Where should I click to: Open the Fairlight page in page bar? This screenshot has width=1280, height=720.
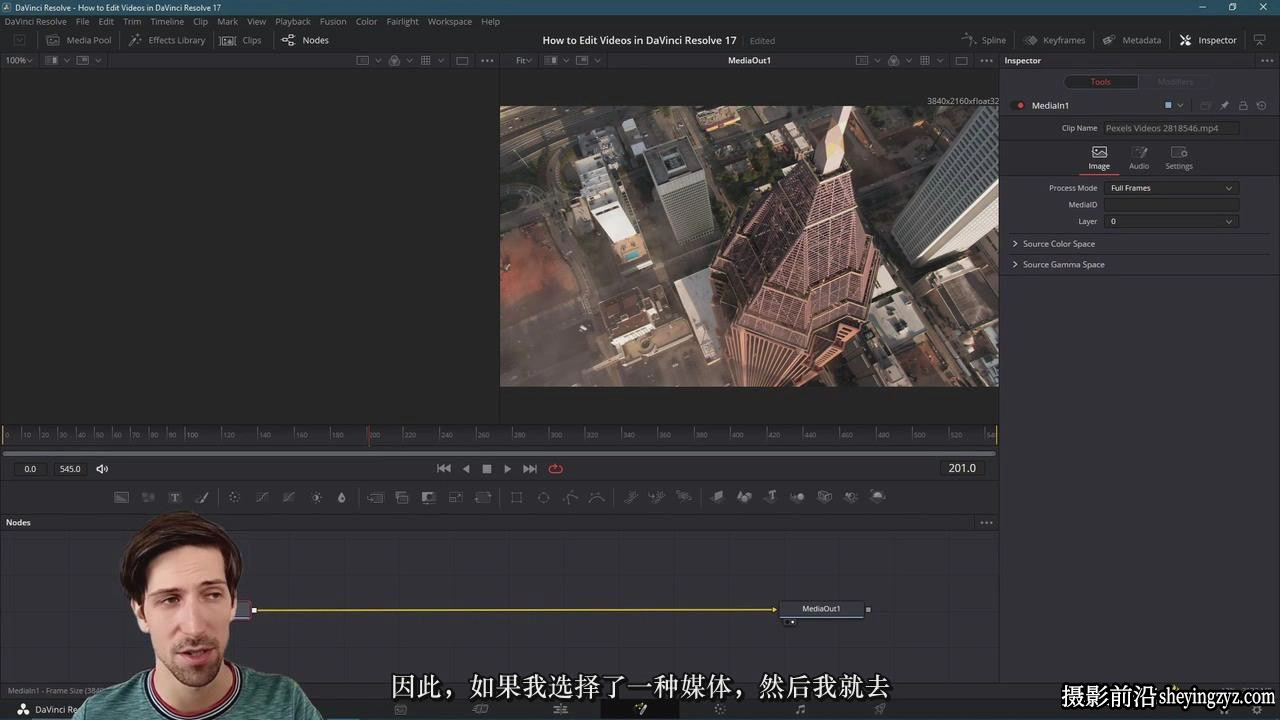800,709
